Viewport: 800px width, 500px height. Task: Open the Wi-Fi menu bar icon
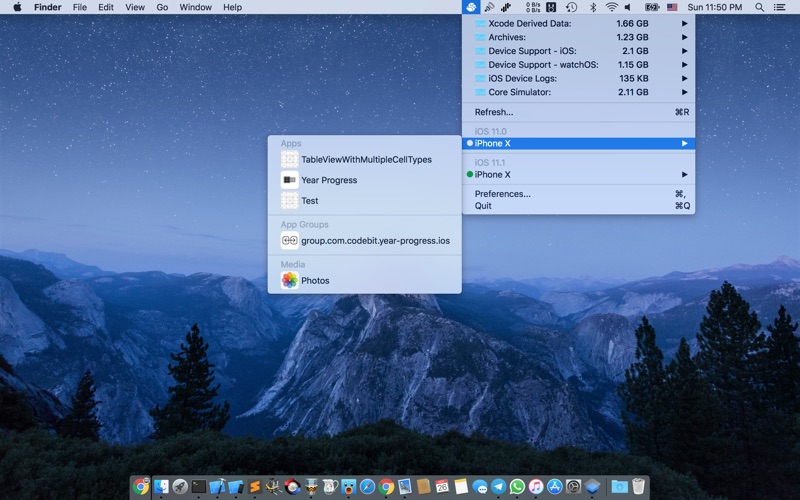pos(611,7)
